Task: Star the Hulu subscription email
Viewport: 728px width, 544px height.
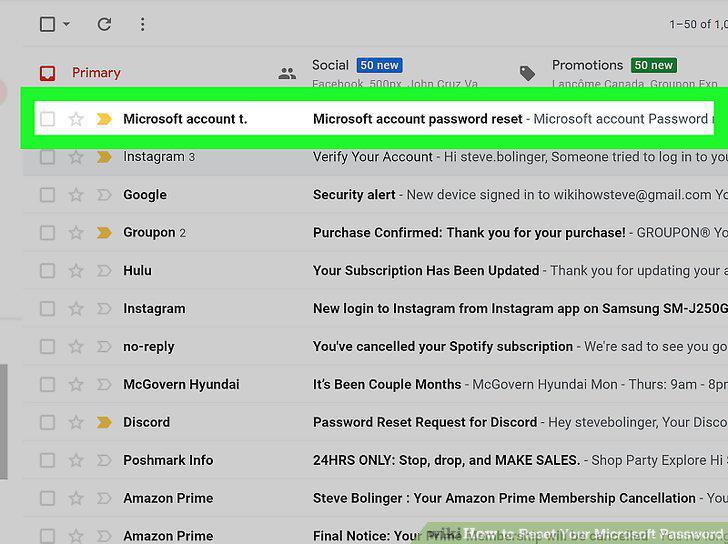Action: [76, 271]
